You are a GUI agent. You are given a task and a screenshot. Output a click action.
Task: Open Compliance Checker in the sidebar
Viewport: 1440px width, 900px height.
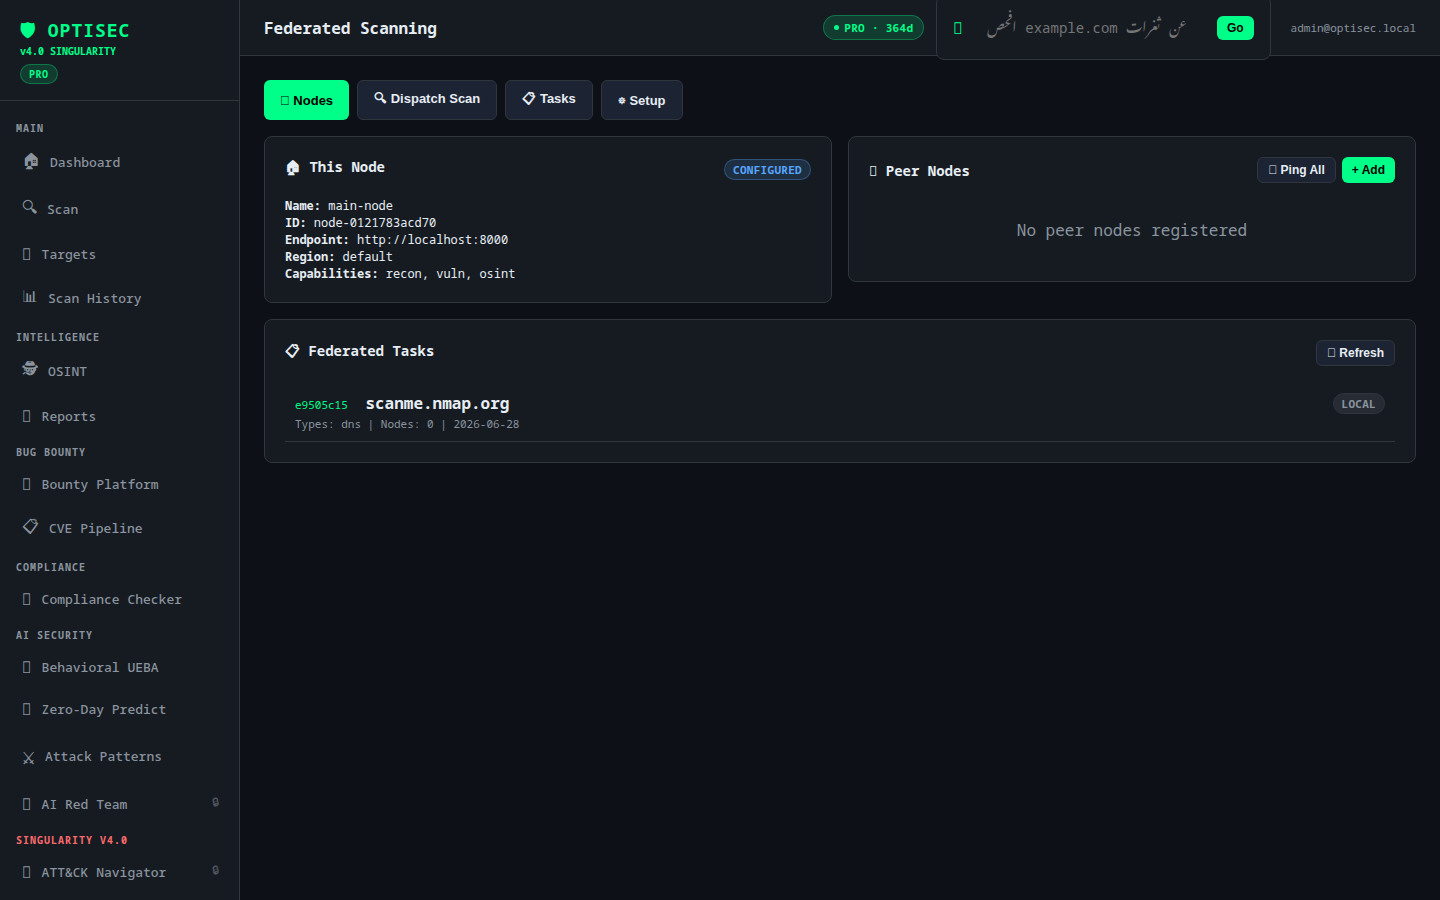(120, 600)
